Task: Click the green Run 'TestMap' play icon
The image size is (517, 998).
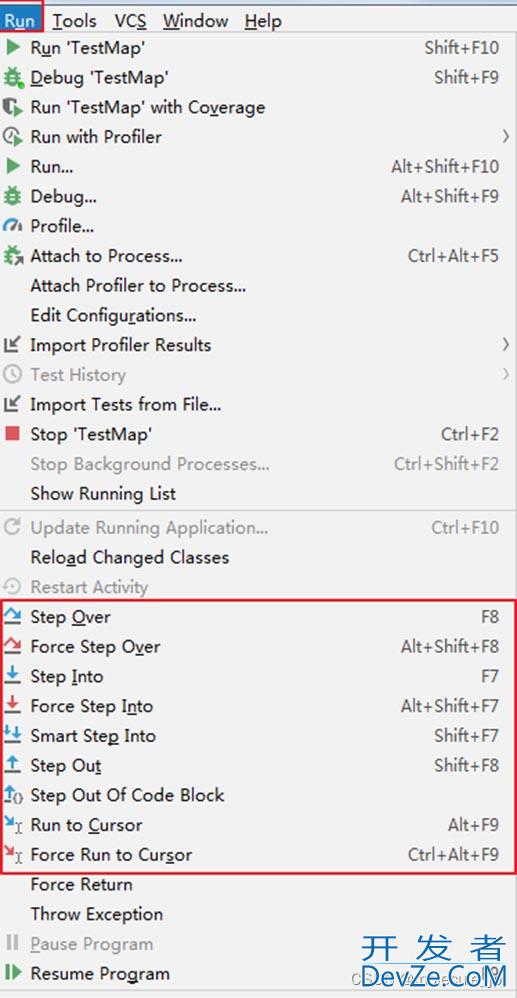Action: click(13, 48)
